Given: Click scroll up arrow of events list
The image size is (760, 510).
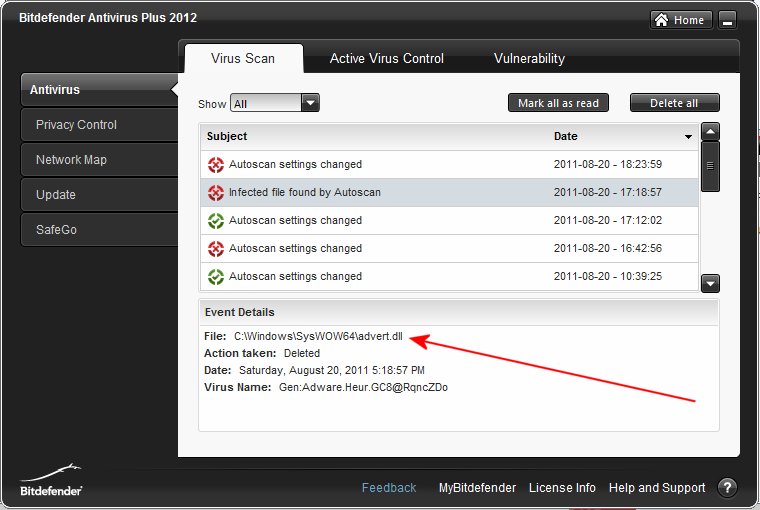Looking at the screenshot, I should [x=710, y=131].
